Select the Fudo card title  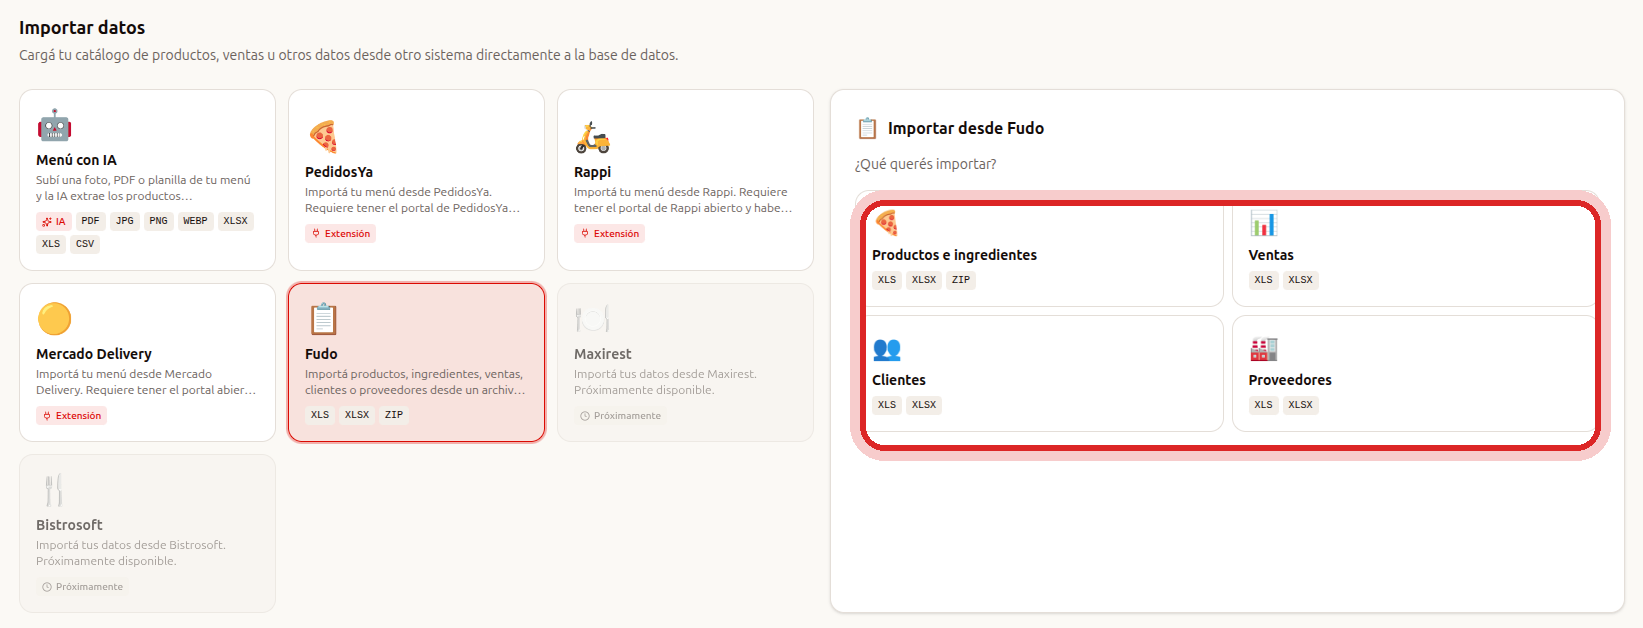tap(321, 354)
